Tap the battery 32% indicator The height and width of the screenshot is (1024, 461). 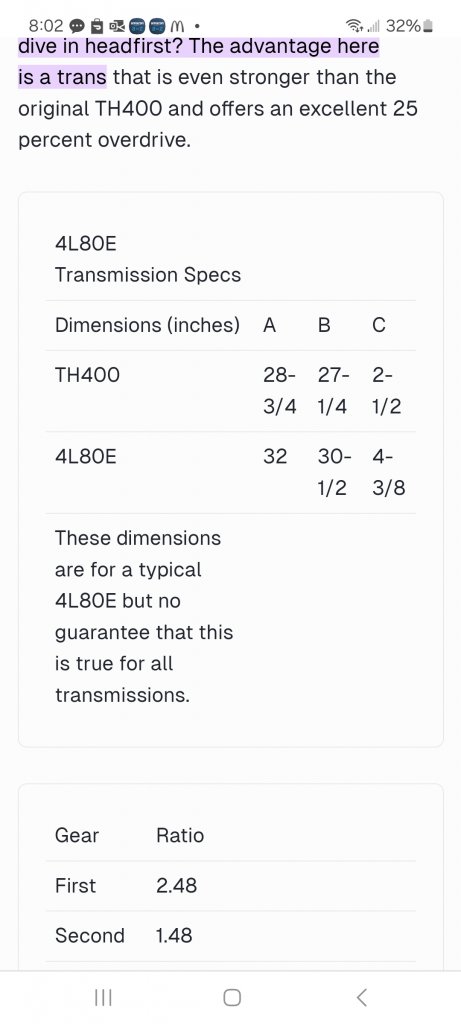click(410, 27)
